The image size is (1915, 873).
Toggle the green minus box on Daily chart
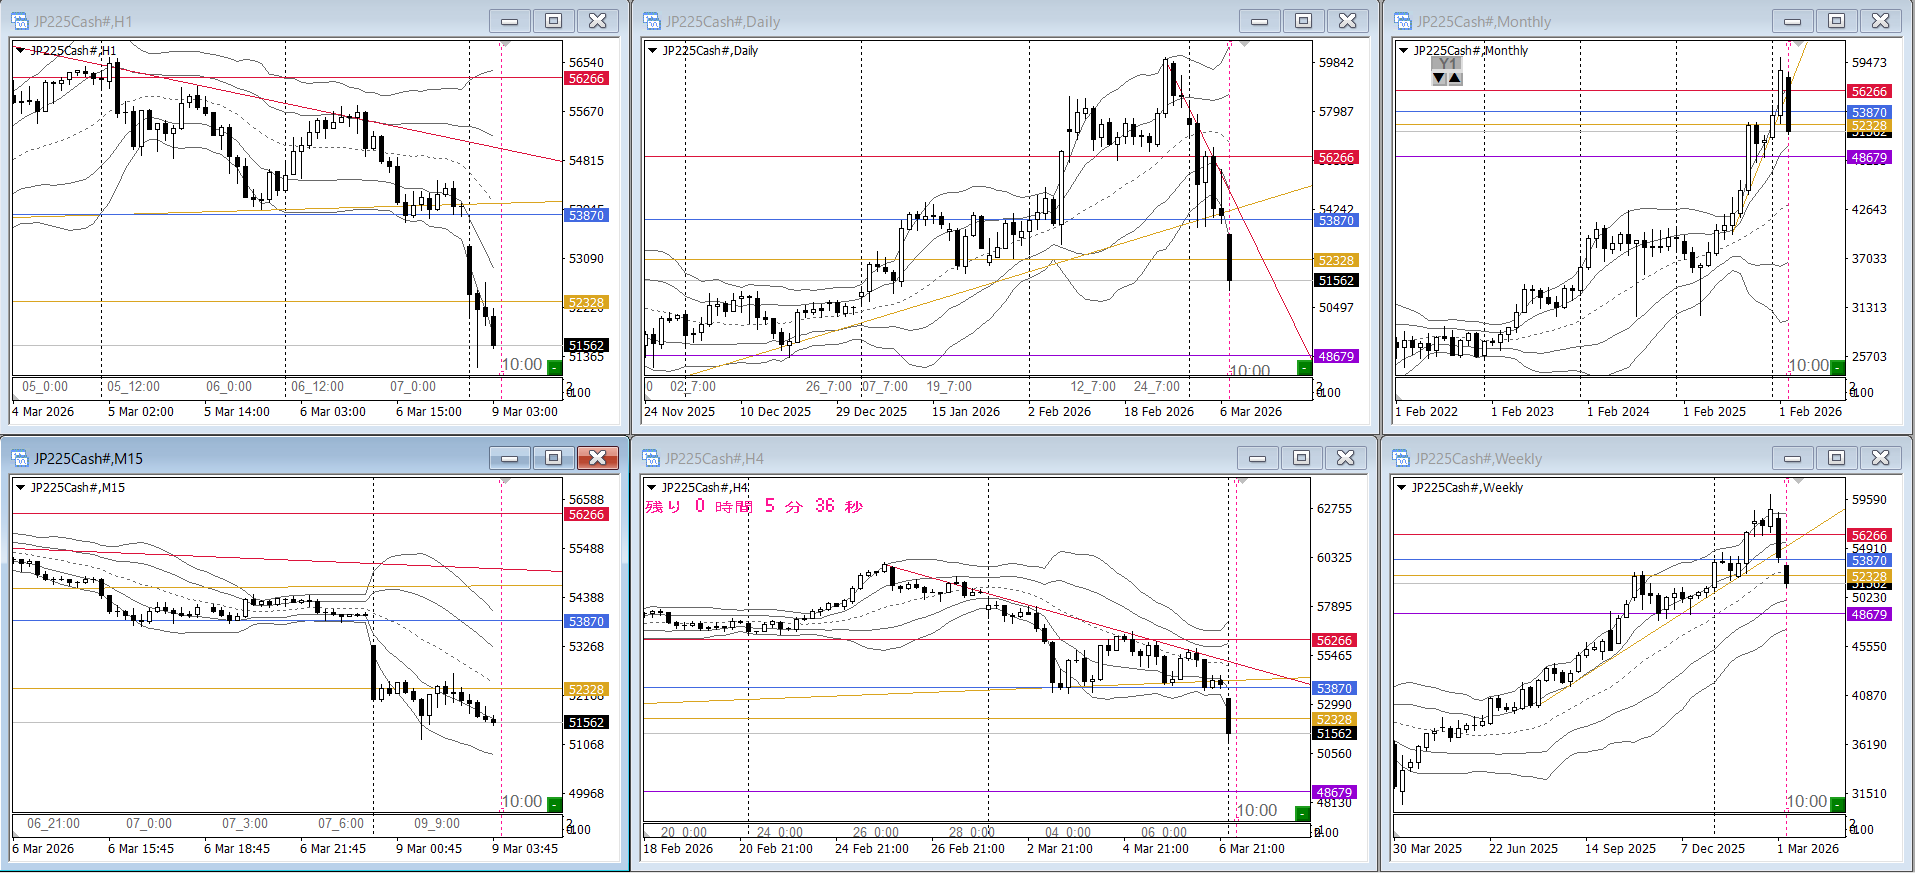[x=1303, y=368]
